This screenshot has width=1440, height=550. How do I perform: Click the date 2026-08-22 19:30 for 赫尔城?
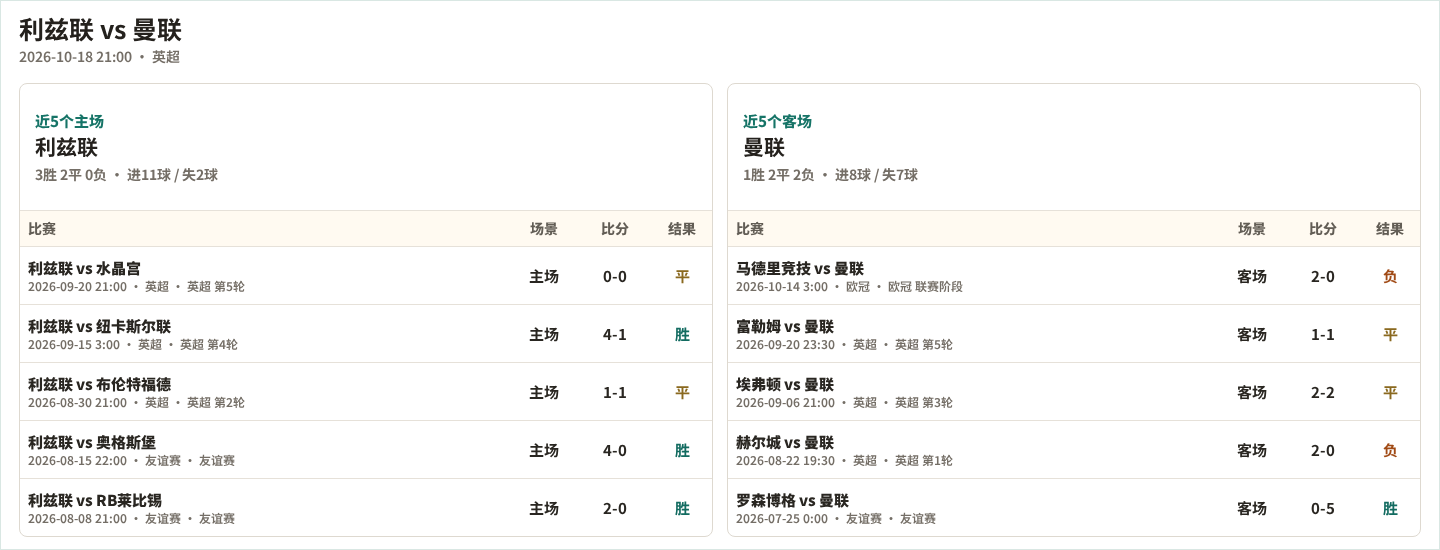[x=785, y=461]
